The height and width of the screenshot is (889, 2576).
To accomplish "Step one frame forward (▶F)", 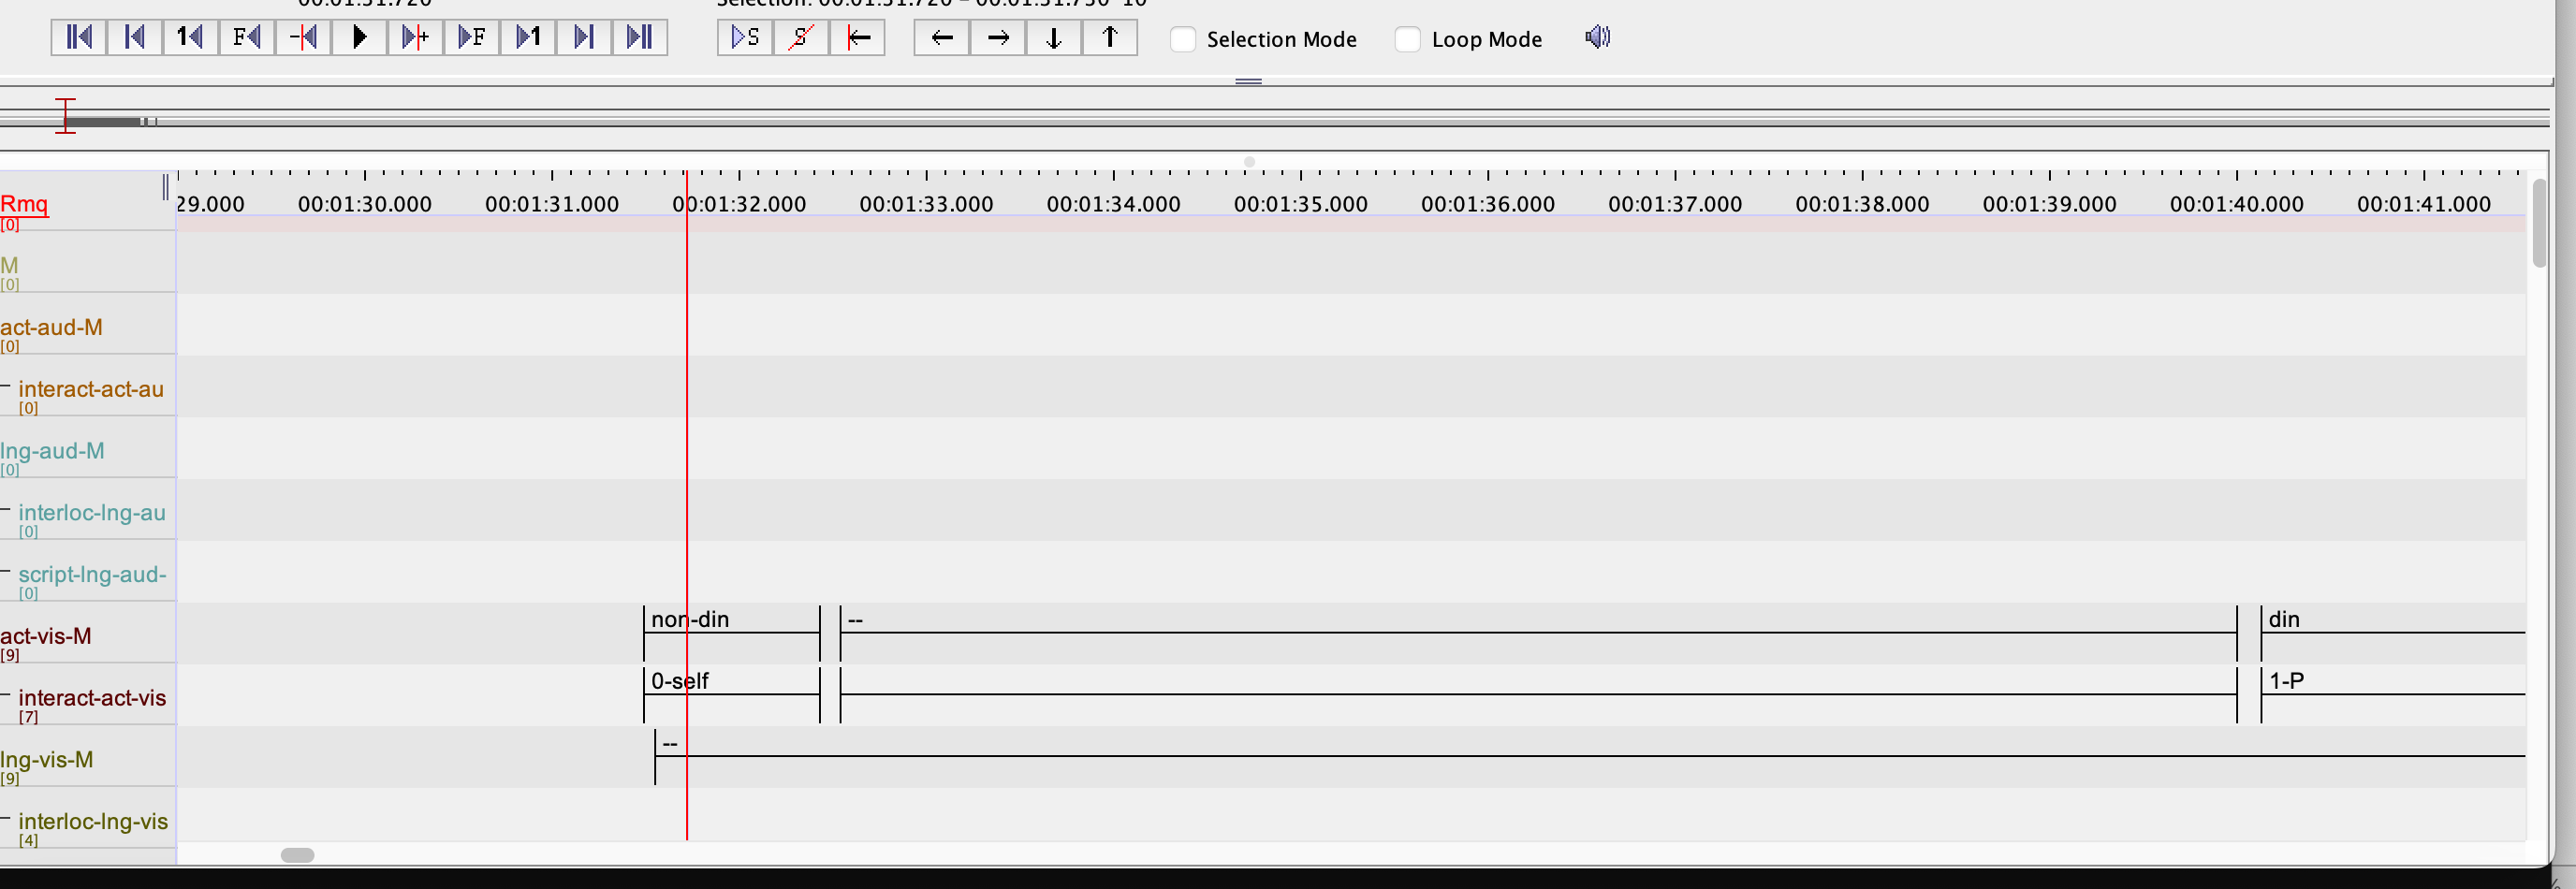I will point(472,38).
